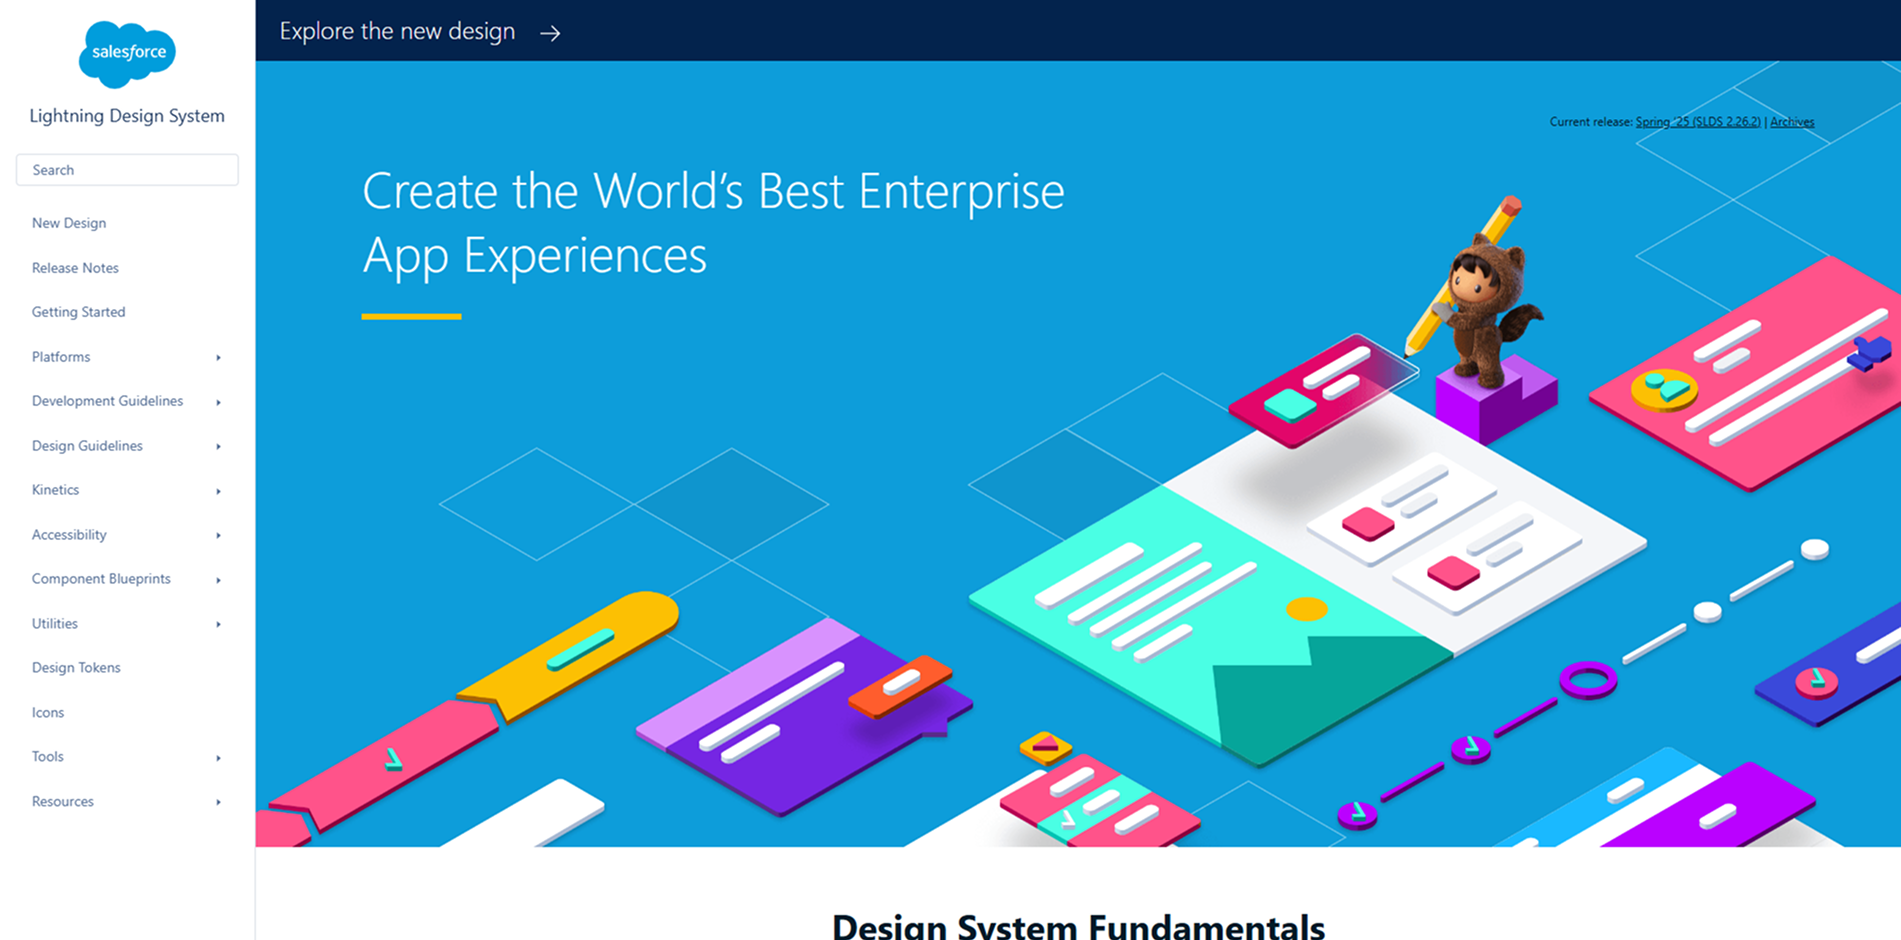Expand the Development Guidelines arrow
The image size is (1901, 940).
pos(218,402)
